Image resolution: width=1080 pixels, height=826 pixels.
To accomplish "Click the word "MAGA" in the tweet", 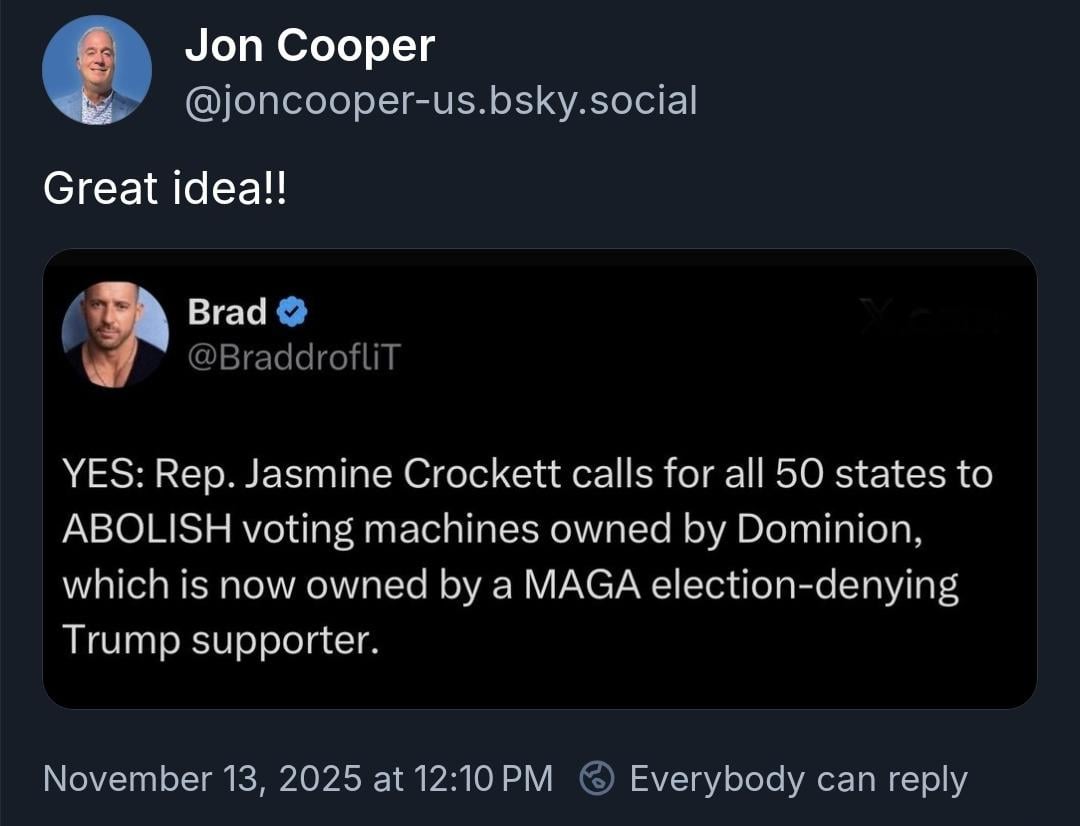I will 581,584.
